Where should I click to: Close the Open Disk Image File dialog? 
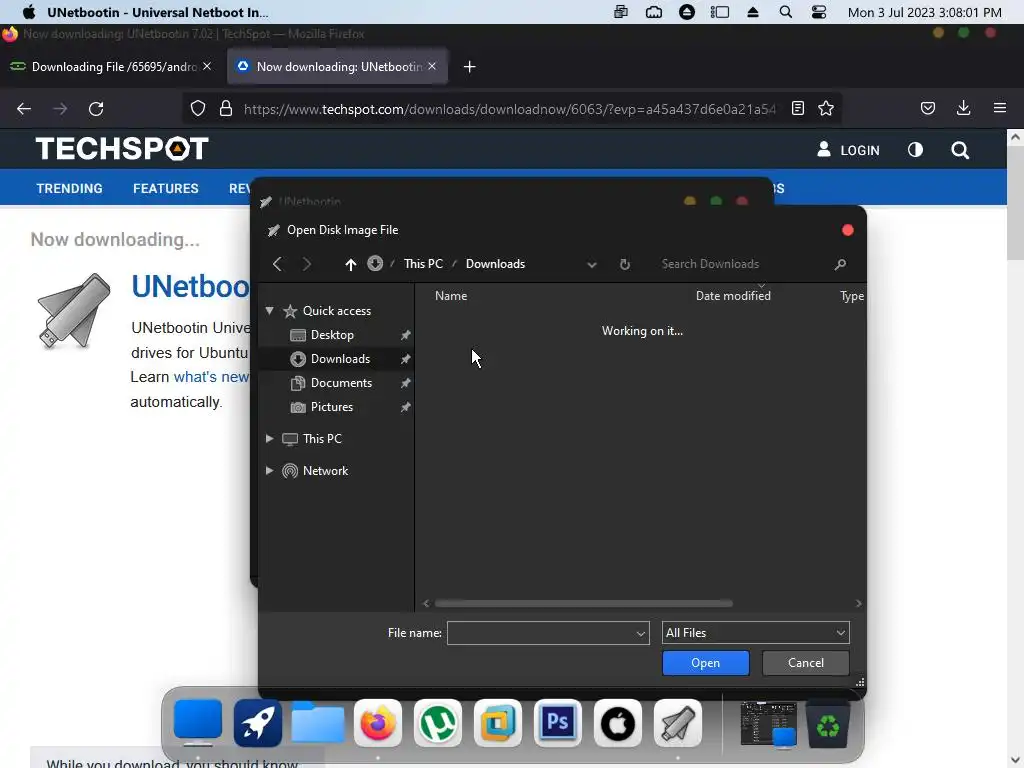848,230
